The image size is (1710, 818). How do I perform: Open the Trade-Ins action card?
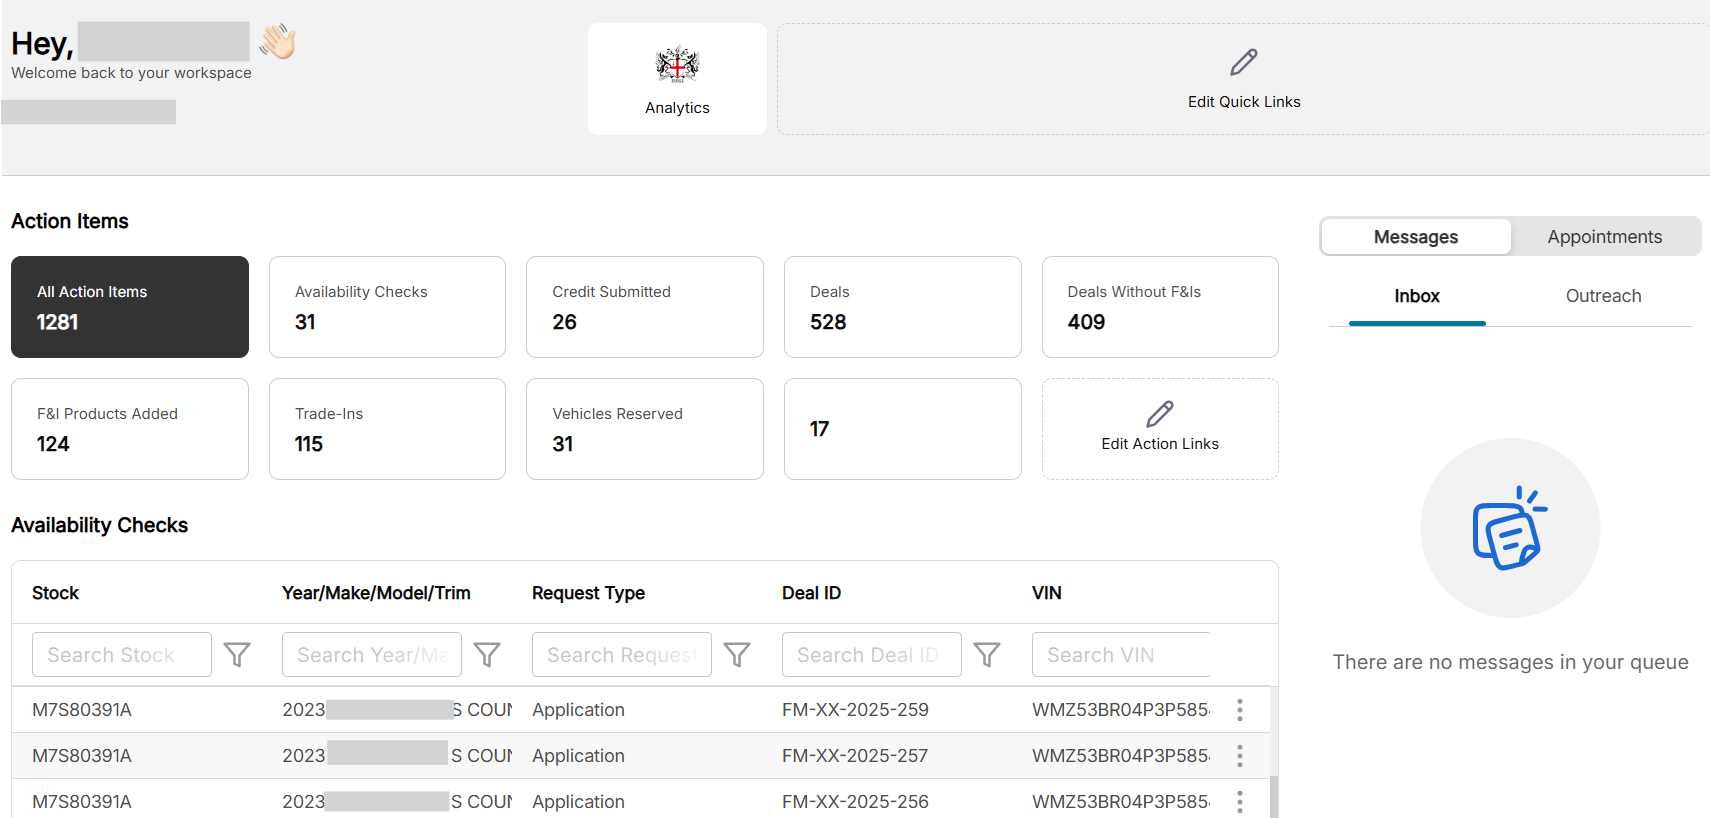click(x=387, y=429)
